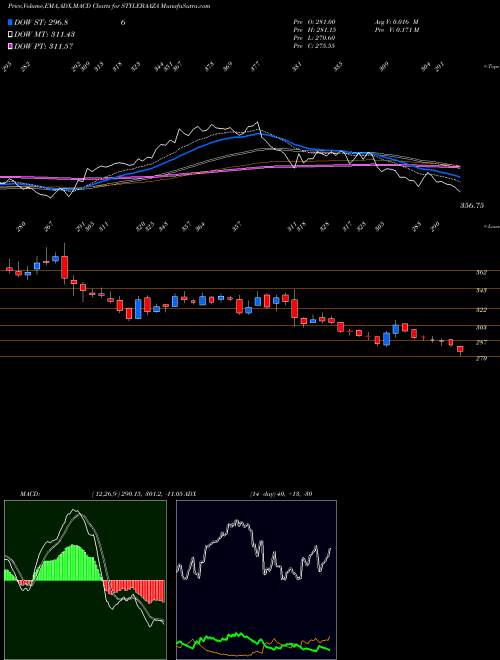500x660 pixels.
Task: Click the last red candlestick near 279
Action: click(x=460, y=349)
